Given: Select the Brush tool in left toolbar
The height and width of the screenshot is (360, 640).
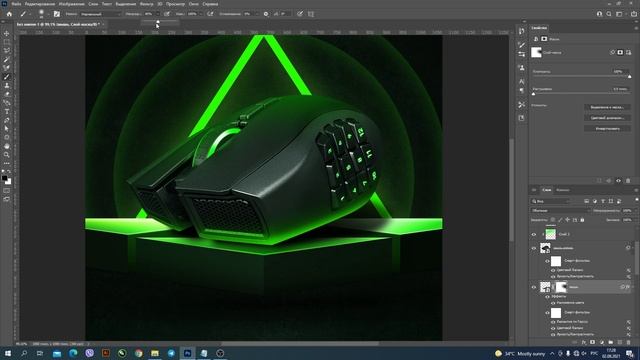Looking at the screenshot, I should [7, 77].
